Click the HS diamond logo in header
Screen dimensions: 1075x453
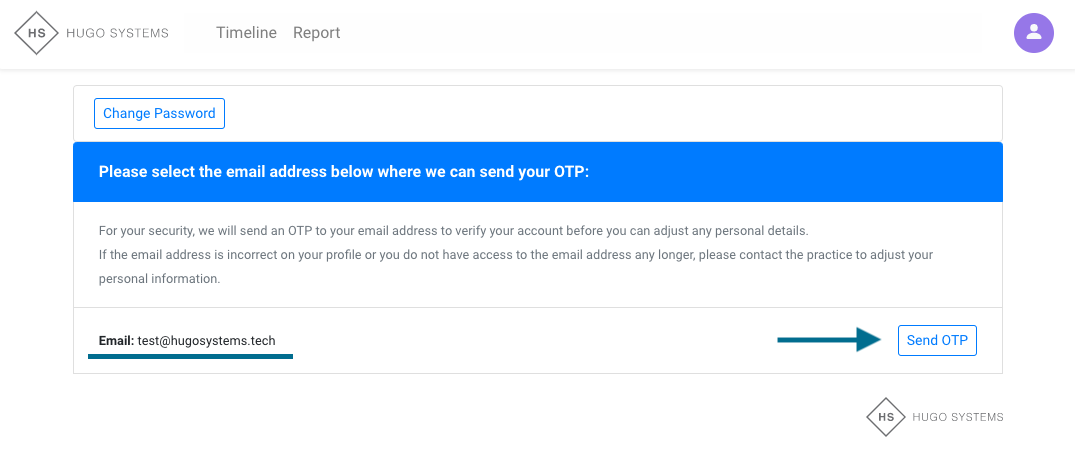click(x=37, y=33)
